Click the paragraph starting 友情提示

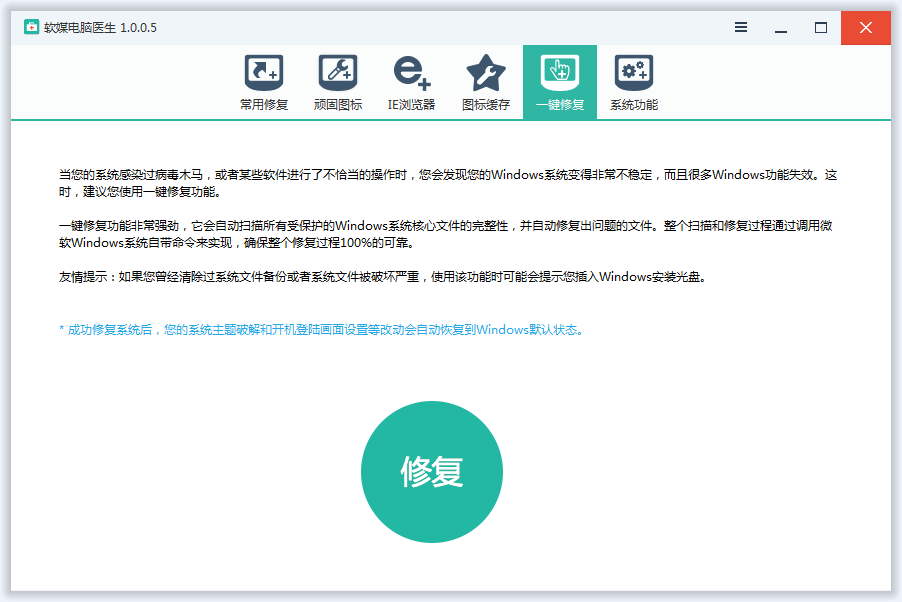point(383,277)
